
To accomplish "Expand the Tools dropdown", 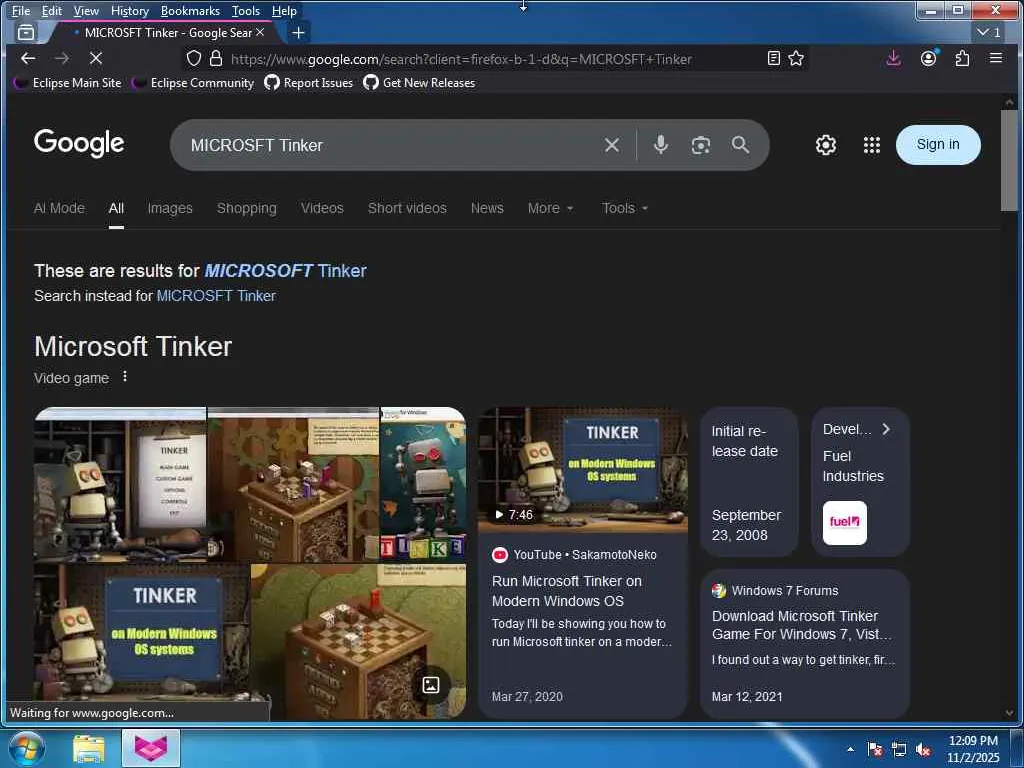I will click(625, 208).
